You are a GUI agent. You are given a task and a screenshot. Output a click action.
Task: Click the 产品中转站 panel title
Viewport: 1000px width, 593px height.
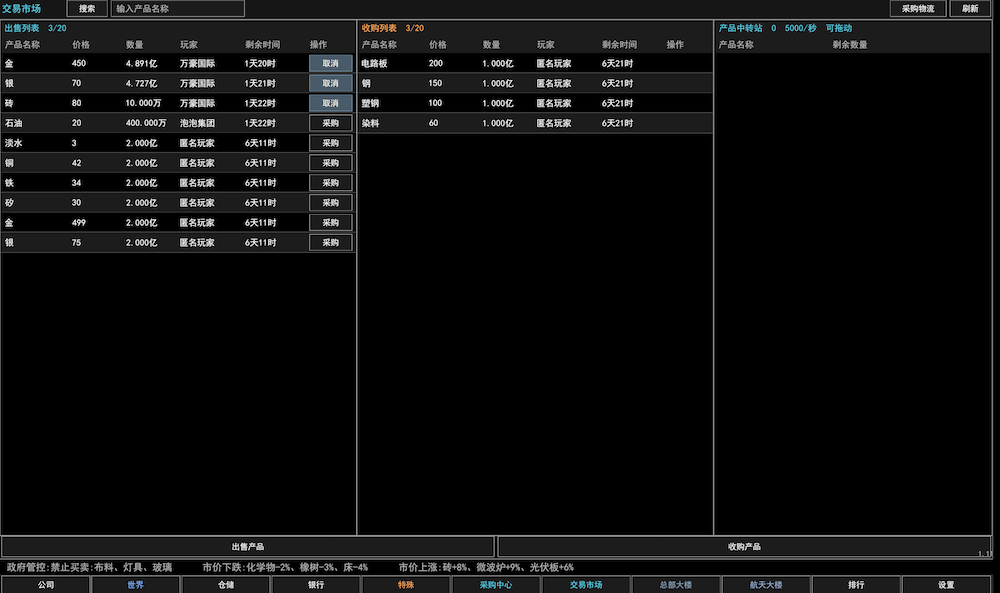point(740,28)
